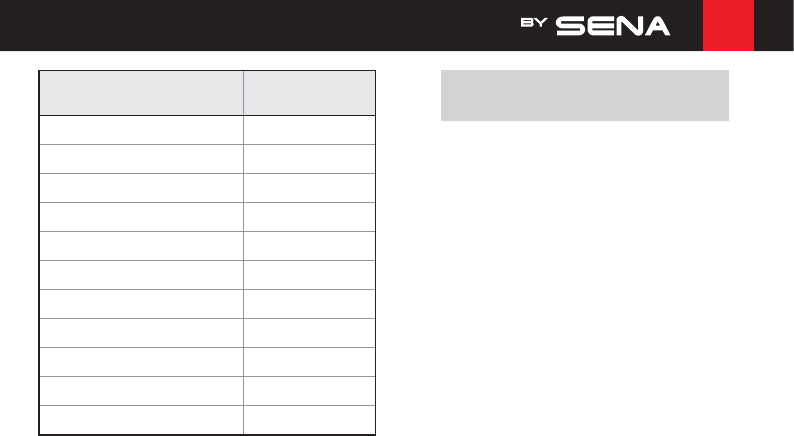Select the wide gray table header cell

point(141,93)
